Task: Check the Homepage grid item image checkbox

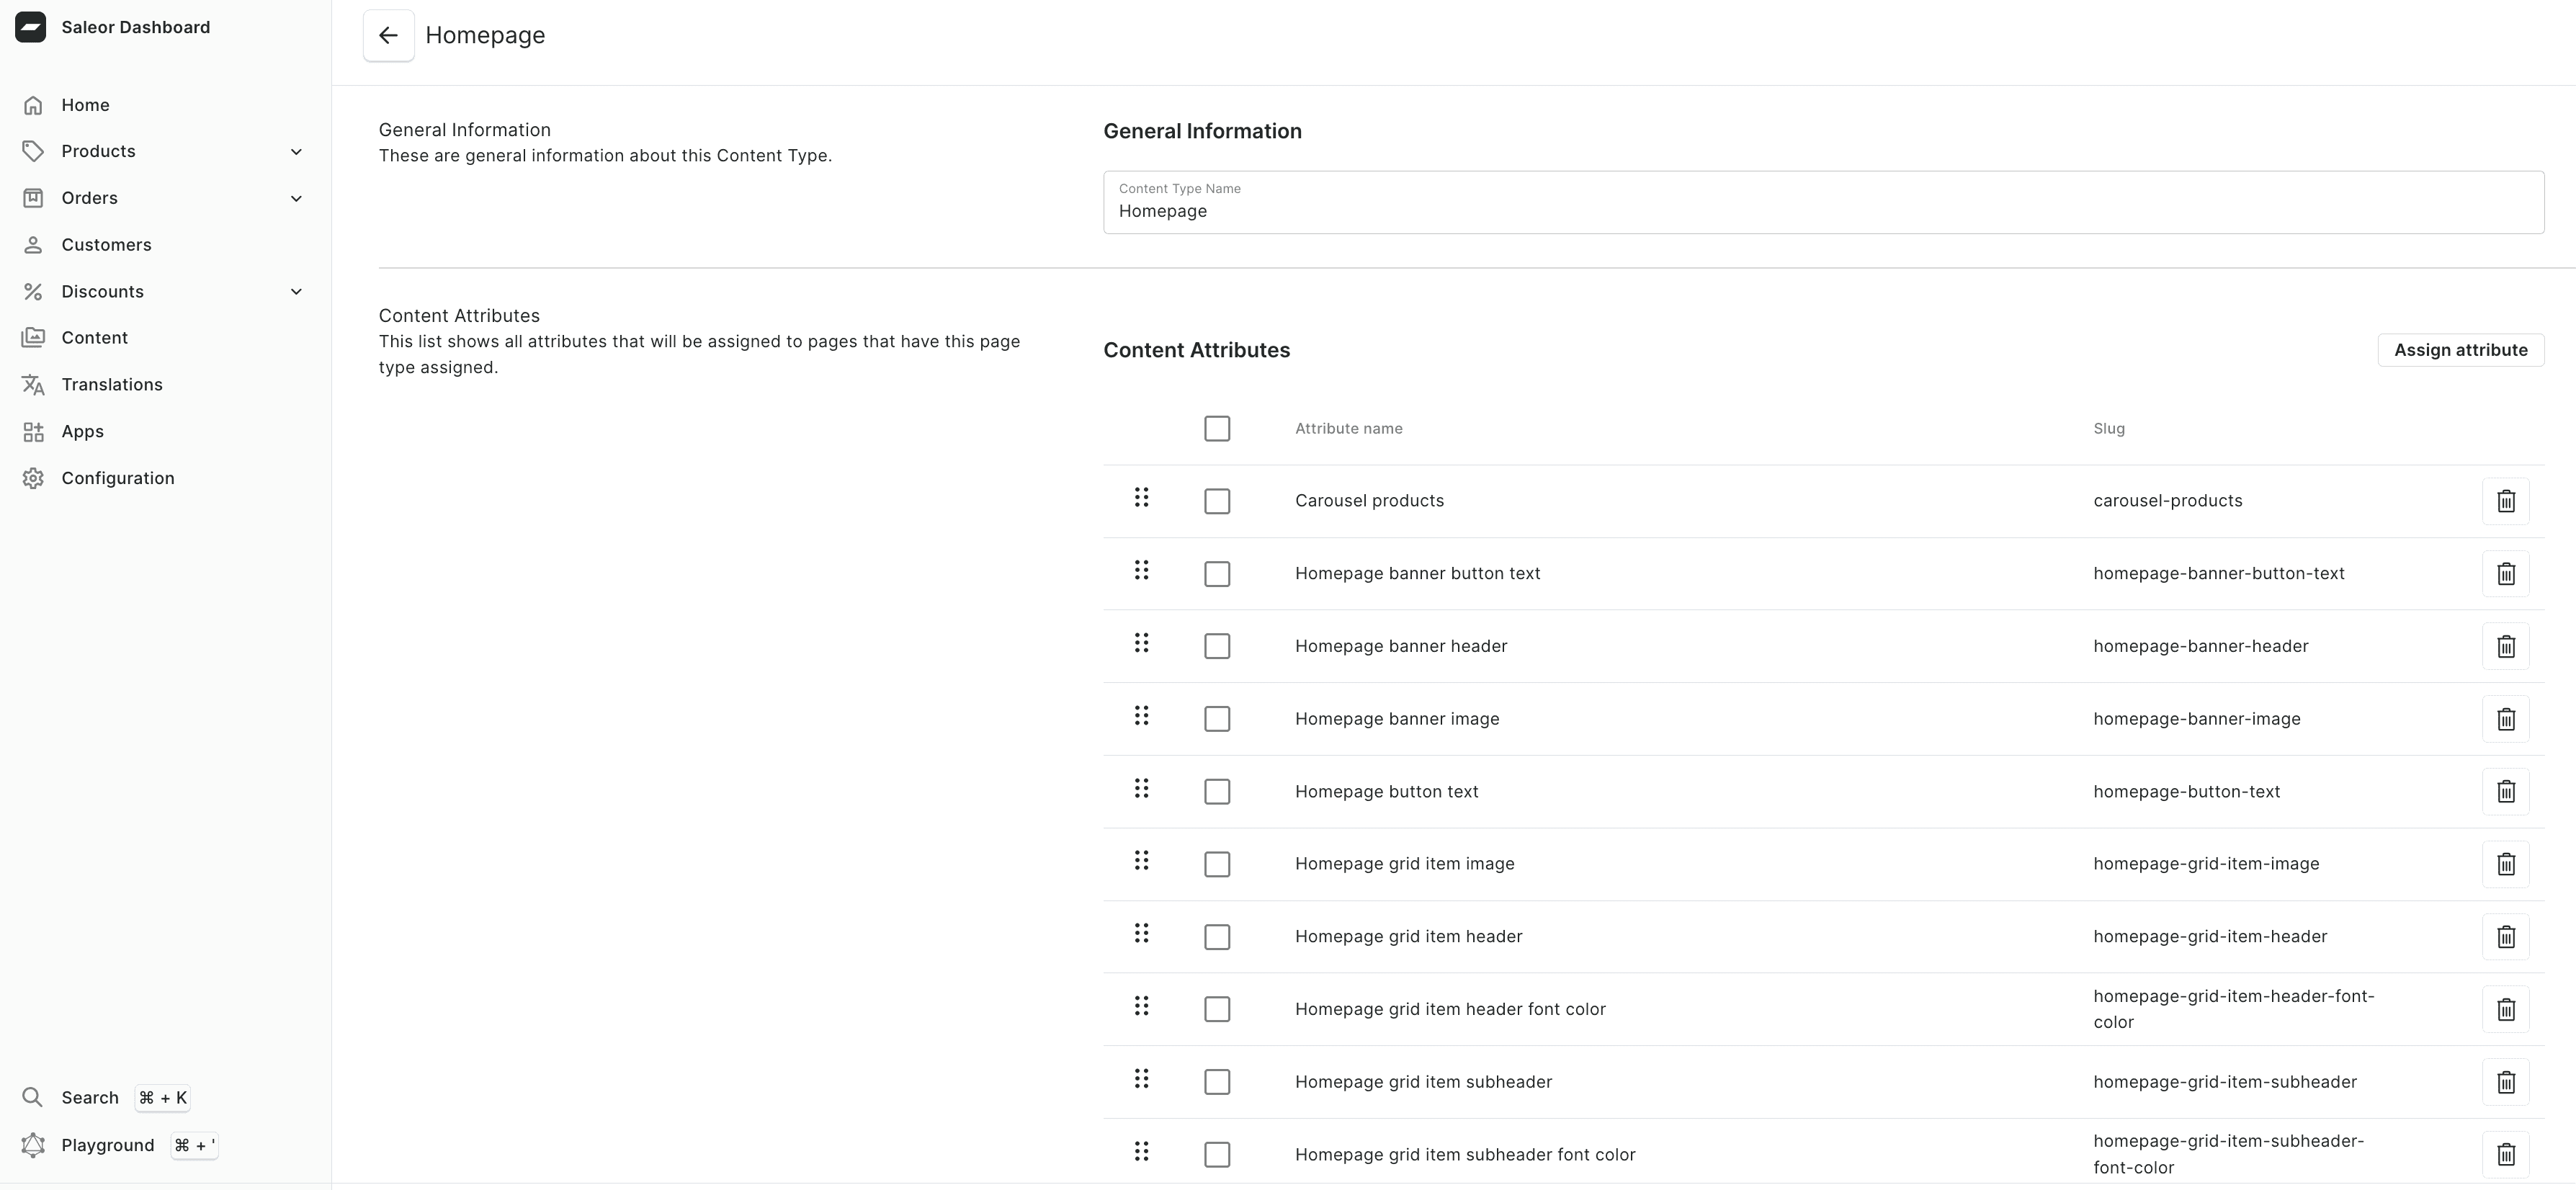Action: tap(1217, 864)
